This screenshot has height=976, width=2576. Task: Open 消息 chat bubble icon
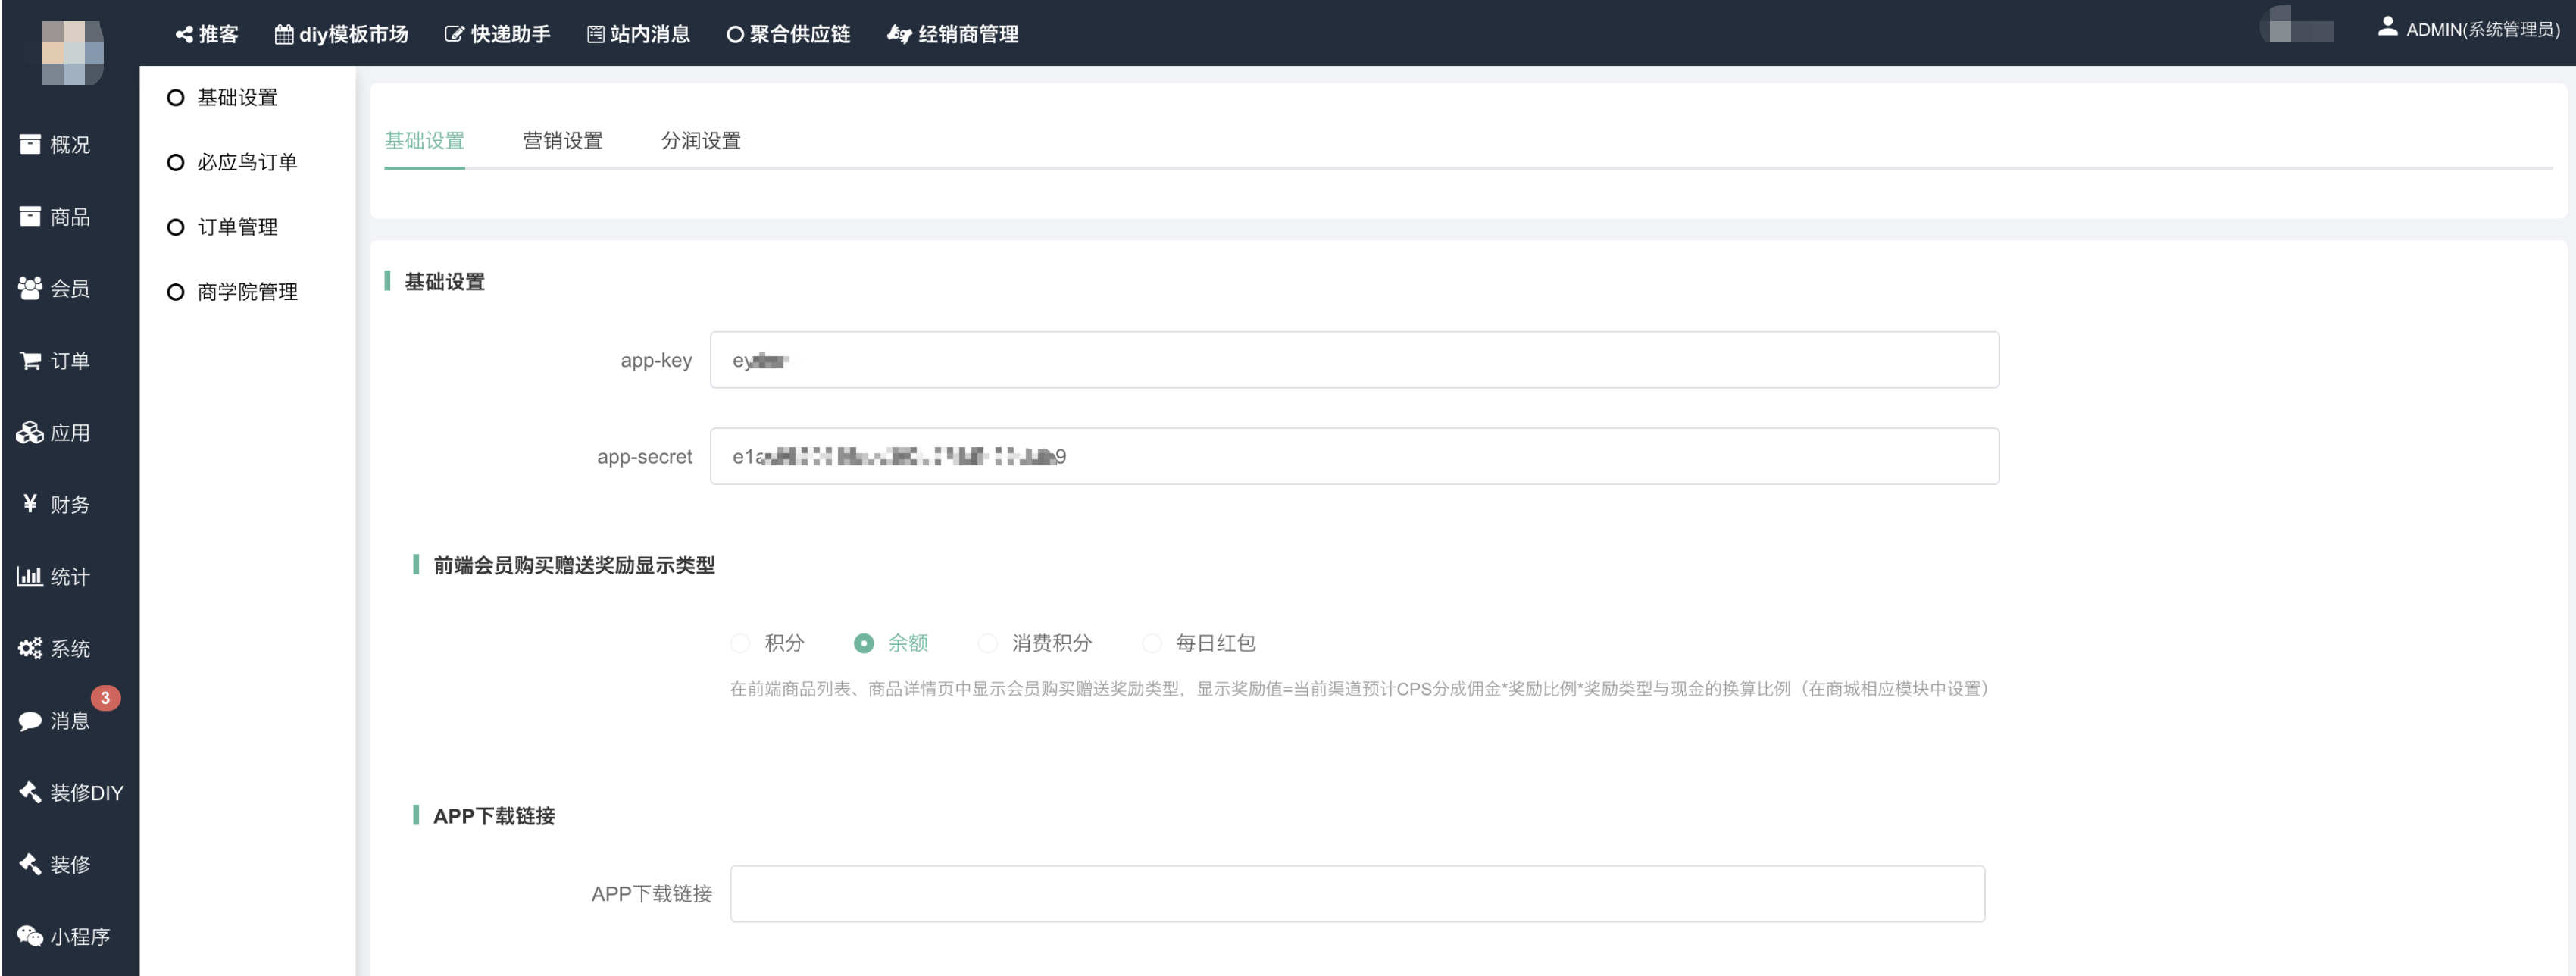tap(30, 721)
